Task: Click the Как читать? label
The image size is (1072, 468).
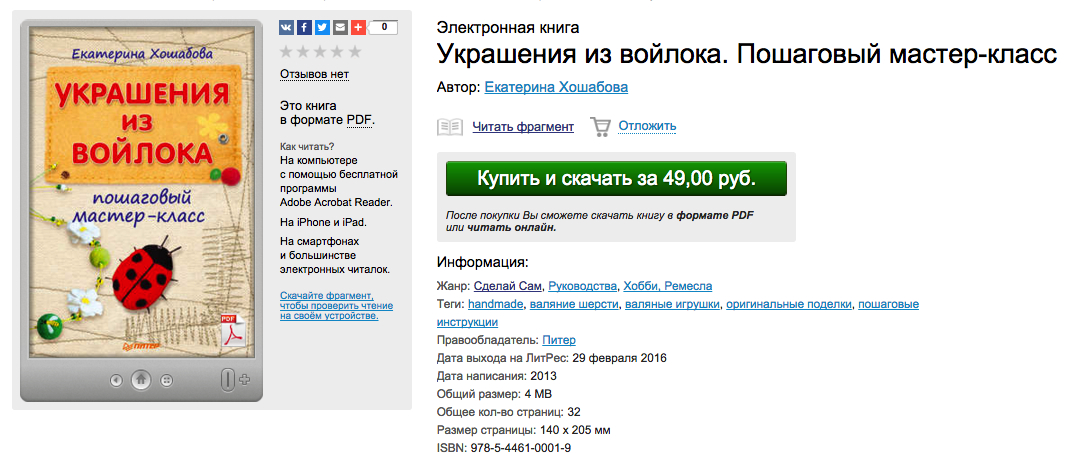Action: pos(307,146)
